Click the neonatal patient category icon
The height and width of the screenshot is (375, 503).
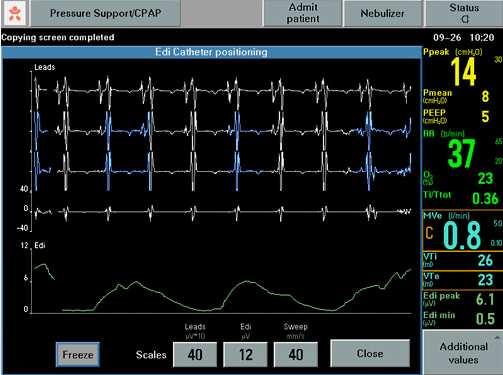click(x=15, y=13)
